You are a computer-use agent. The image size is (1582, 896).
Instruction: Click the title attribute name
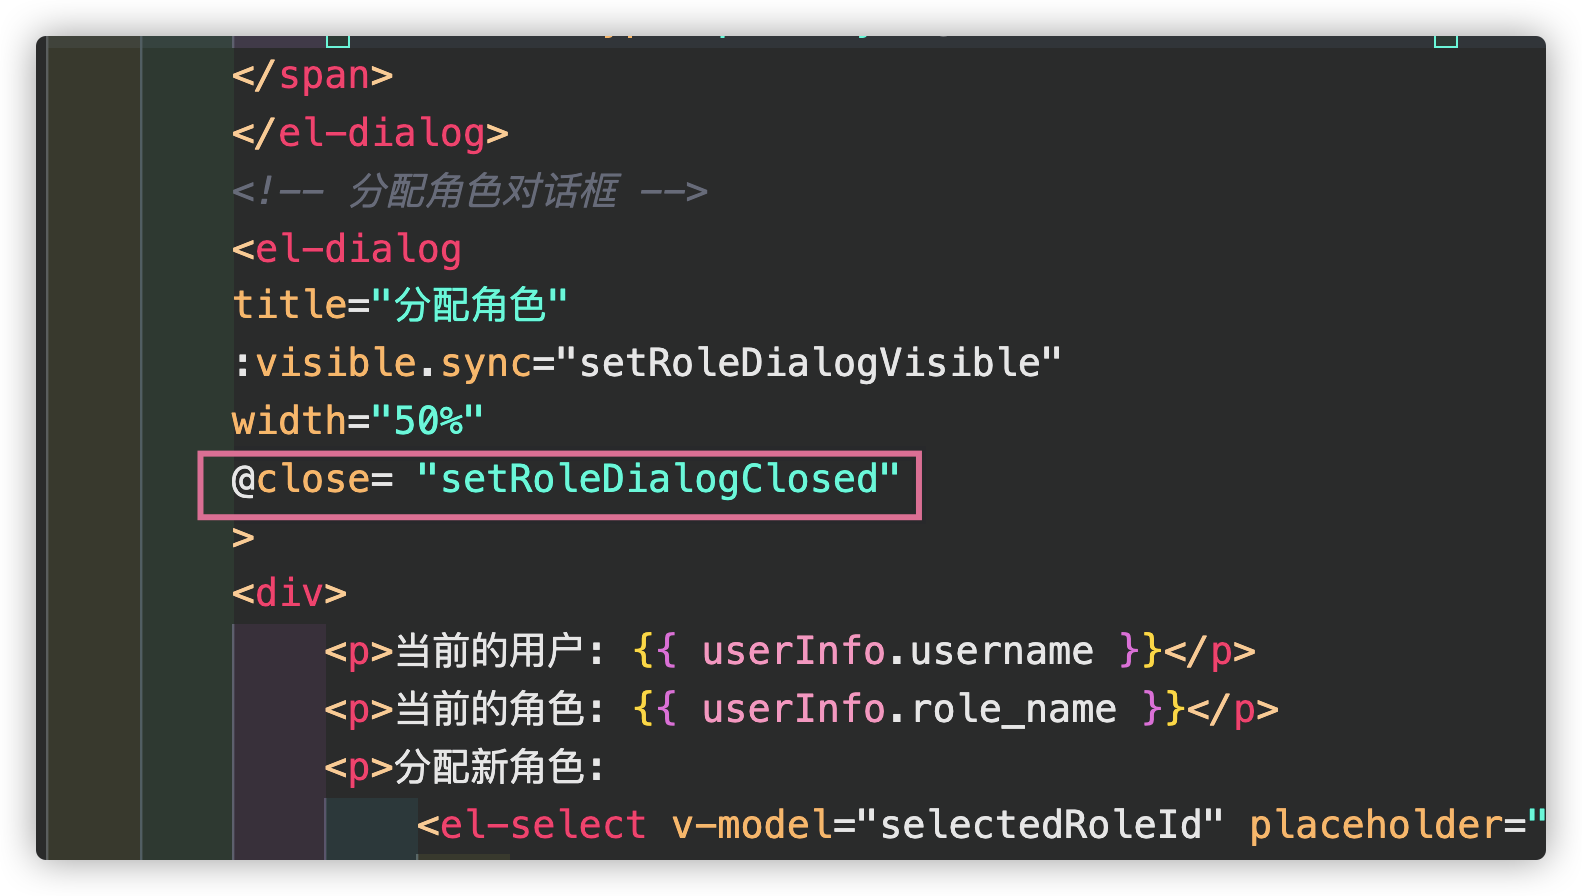point(289,305)
